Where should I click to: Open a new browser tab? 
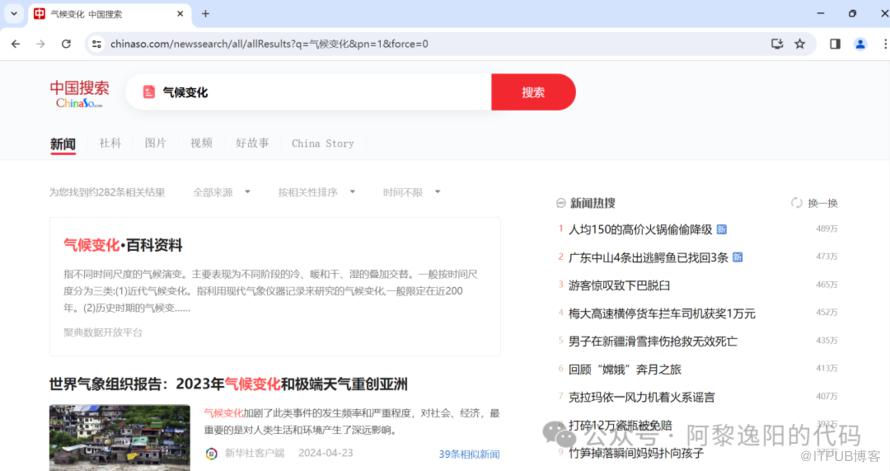click(206, 14)
